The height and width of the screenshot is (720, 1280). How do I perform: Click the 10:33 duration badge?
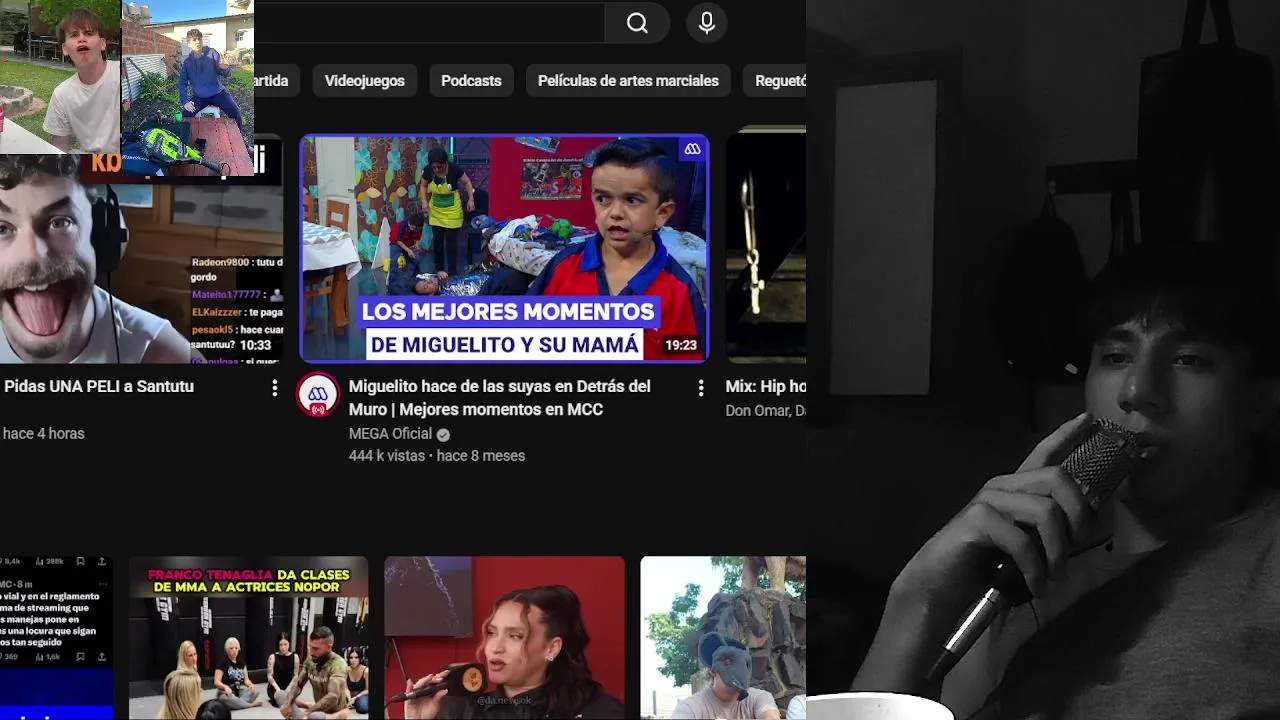[x=255, y=345]
